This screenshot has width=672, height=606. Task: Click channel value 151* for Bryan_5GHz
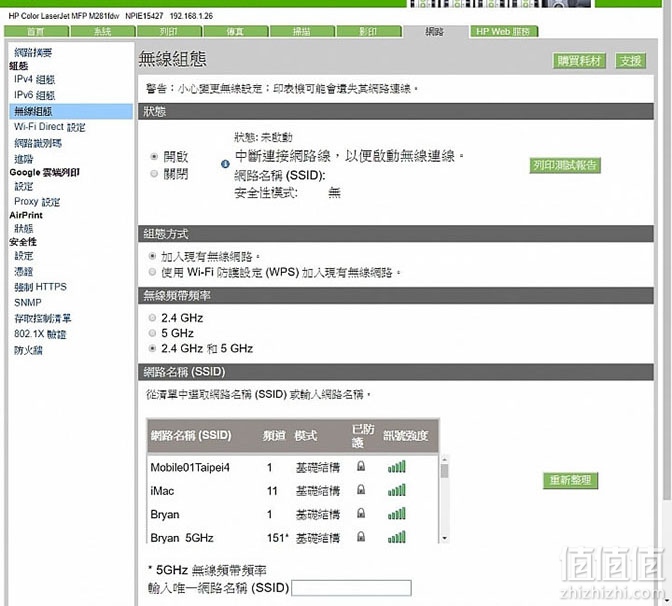[x=277, y=537]
